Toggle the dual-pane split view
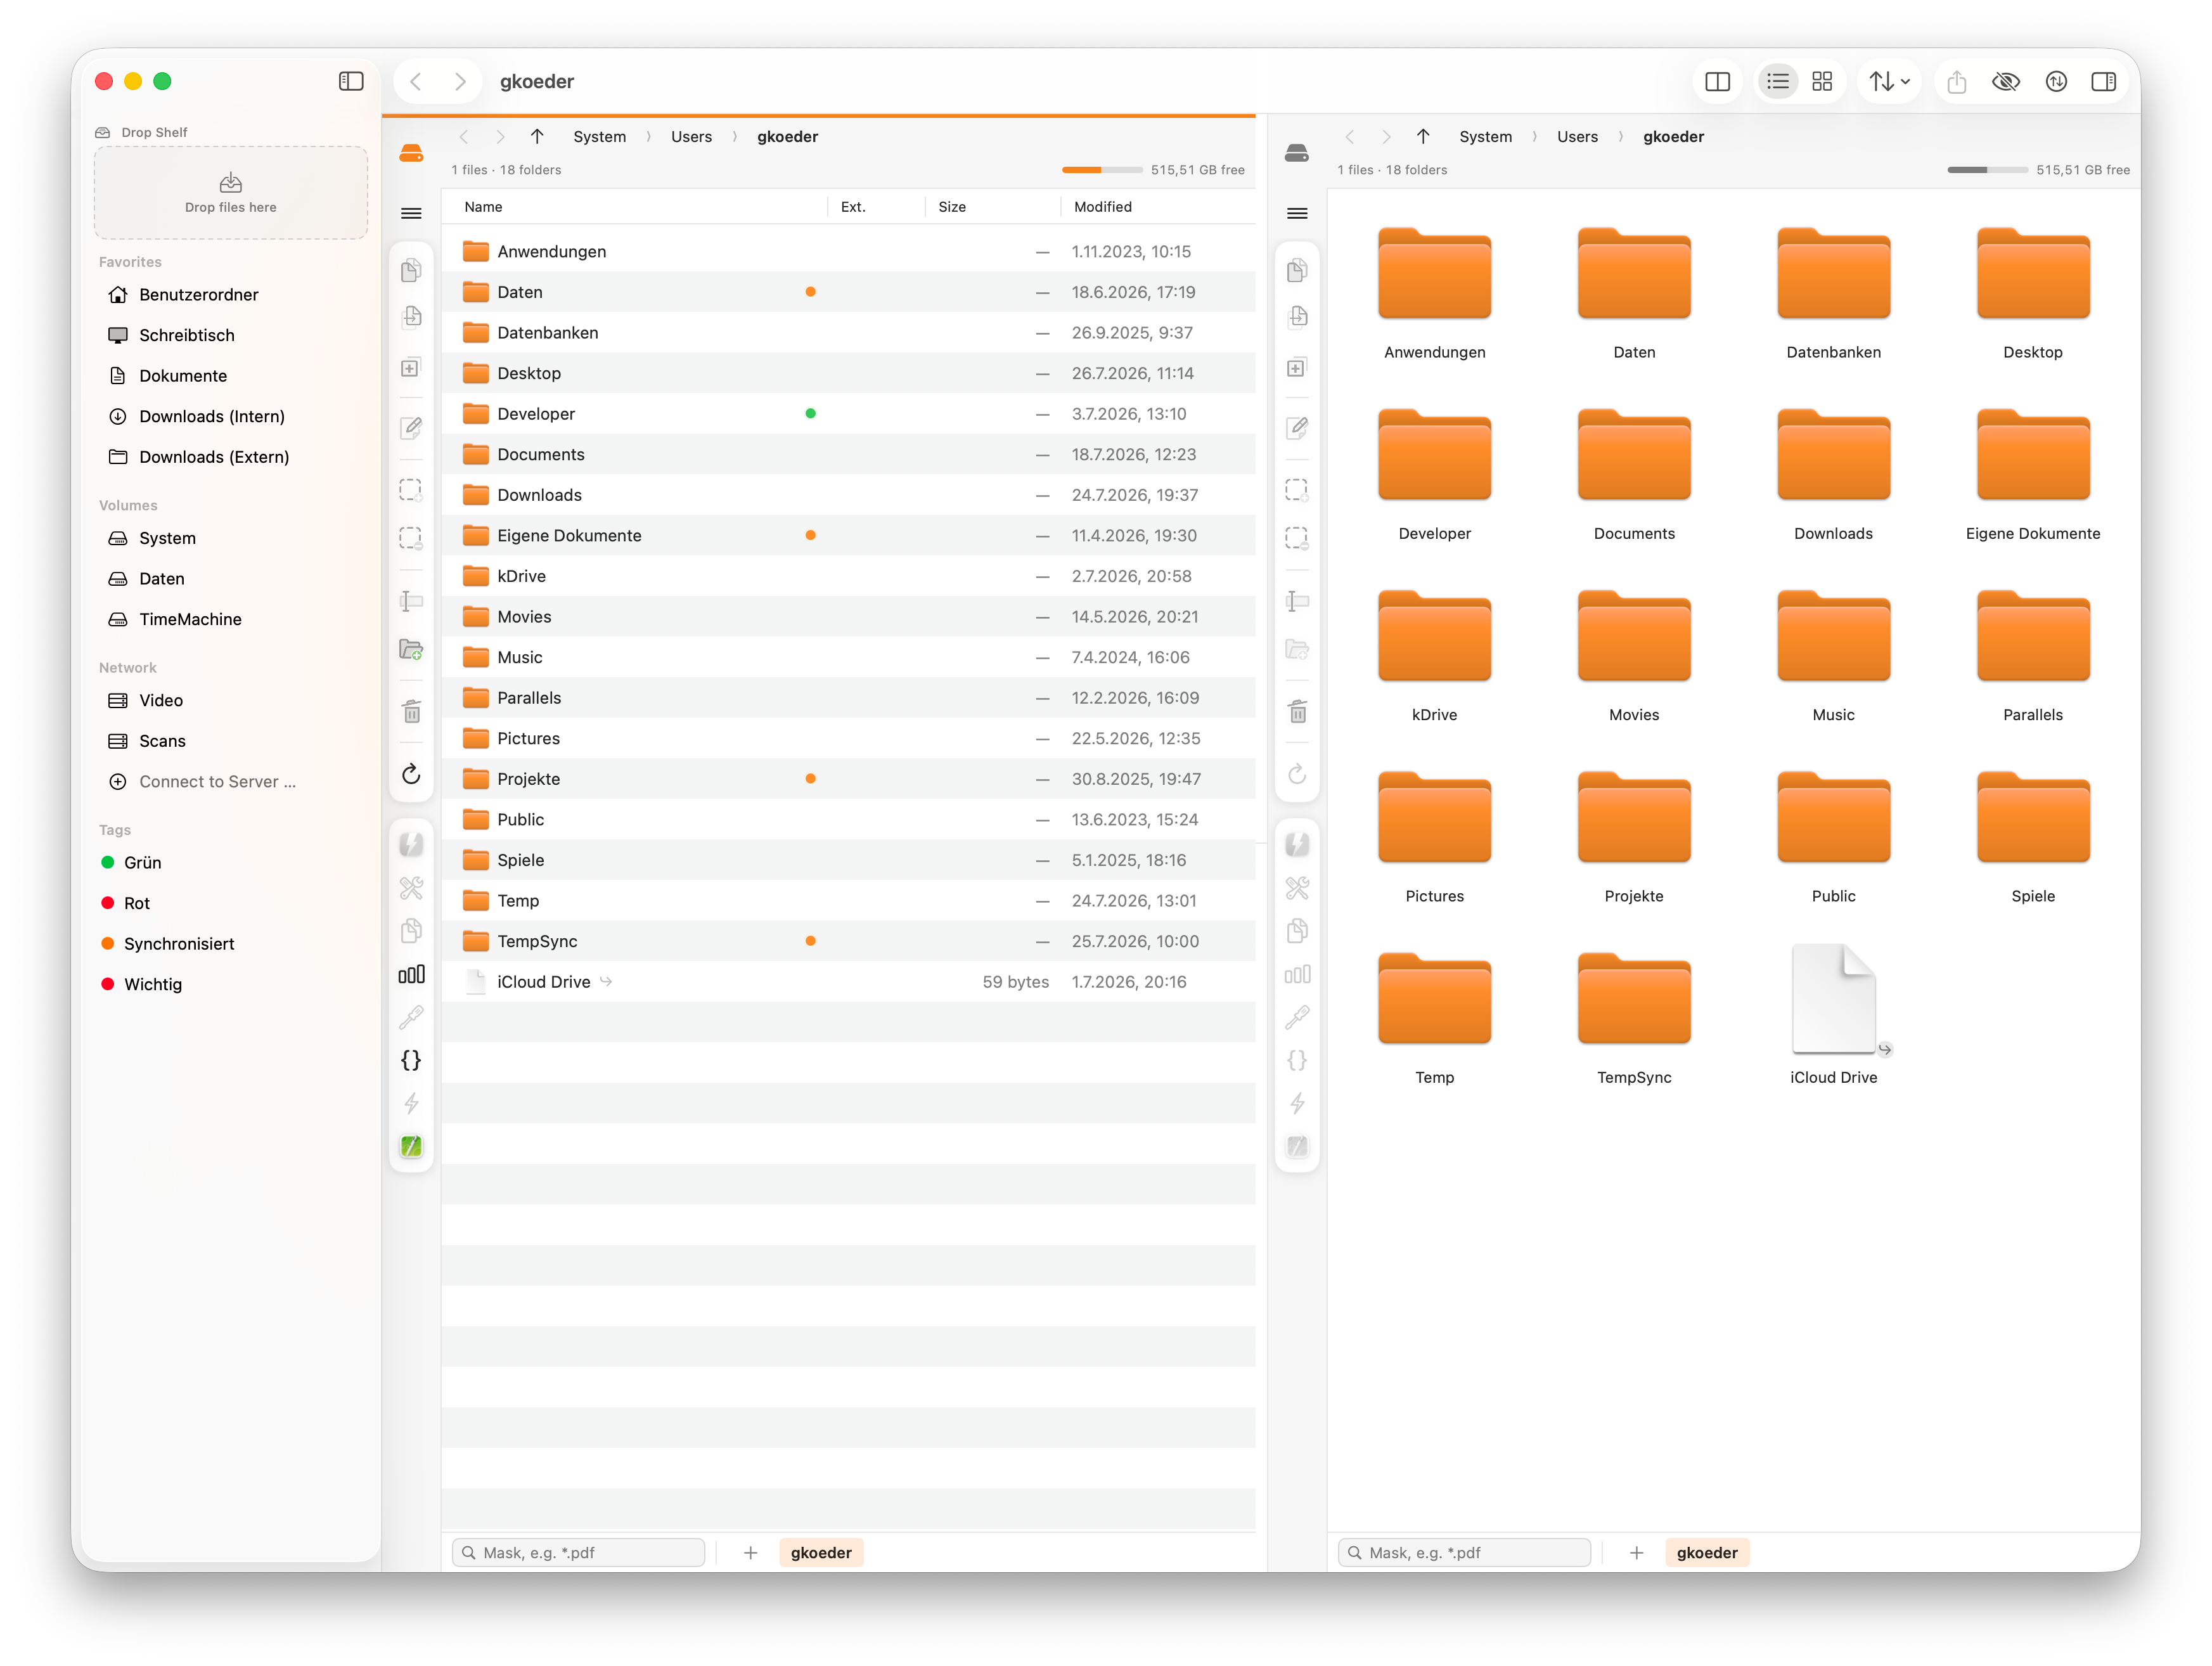2212x1666 pixels. coord(1717,82)
